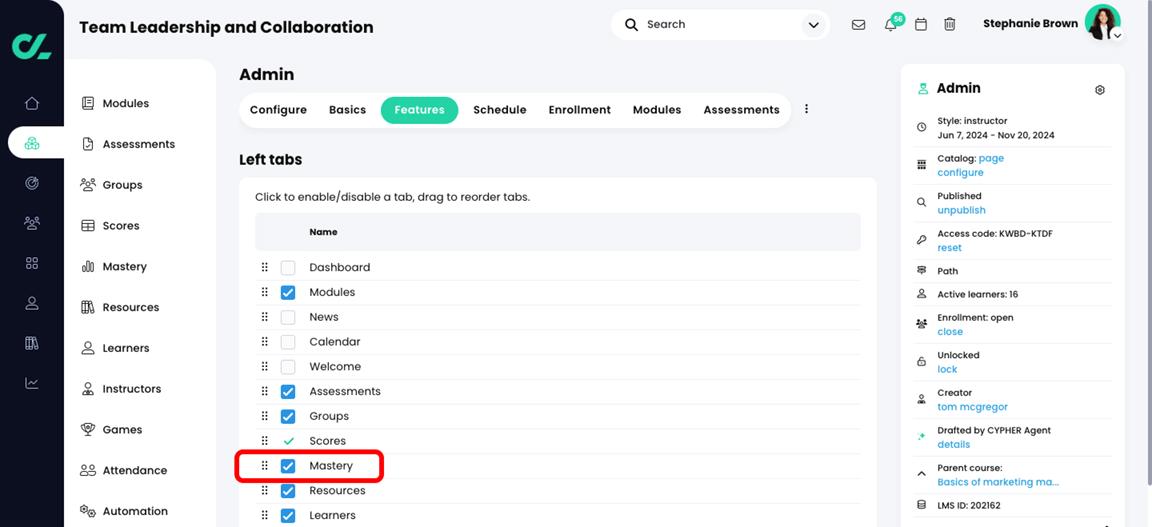Click drag handle for Scores row
Image resolution: width=1152 pixels, height=527 pixels.
(265, 441)
